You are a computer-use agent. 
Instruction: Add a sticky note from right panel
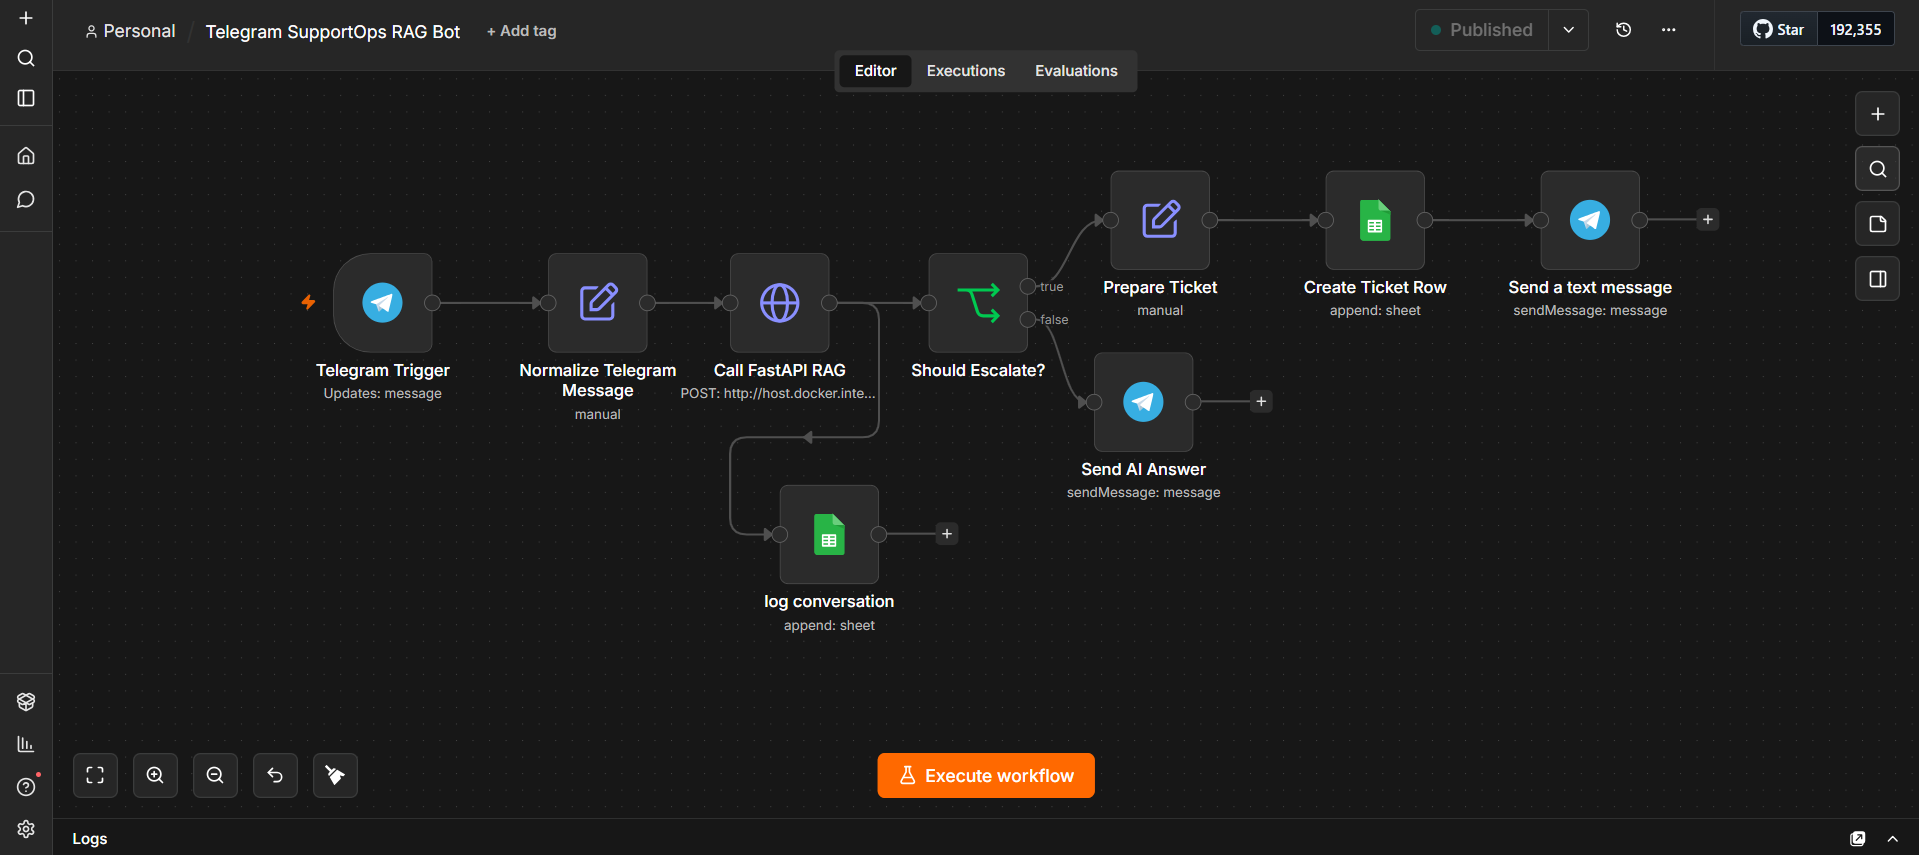pos(1878,224)
